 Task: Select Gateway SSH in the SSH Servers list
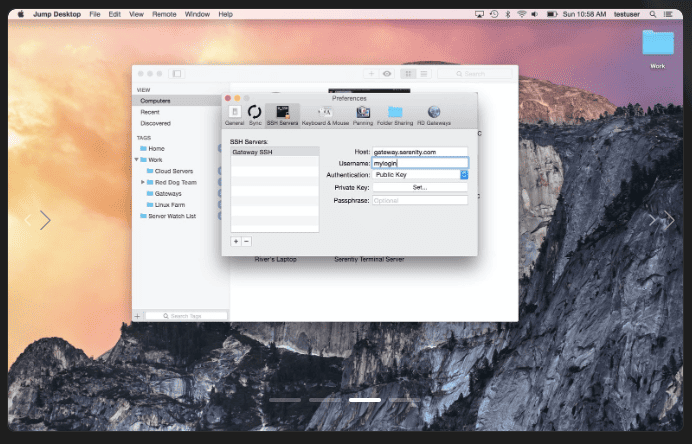tap(275, 152)
